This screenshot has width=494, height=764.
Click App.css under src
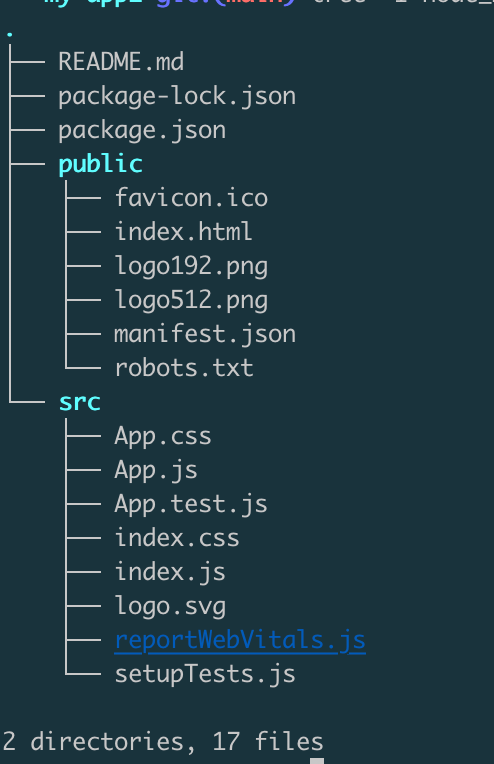pyautogui.click(x=163, y=436)
